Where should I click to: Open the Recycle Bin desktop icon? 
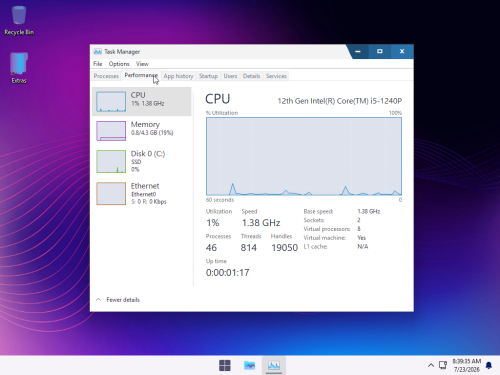point(19,20)
